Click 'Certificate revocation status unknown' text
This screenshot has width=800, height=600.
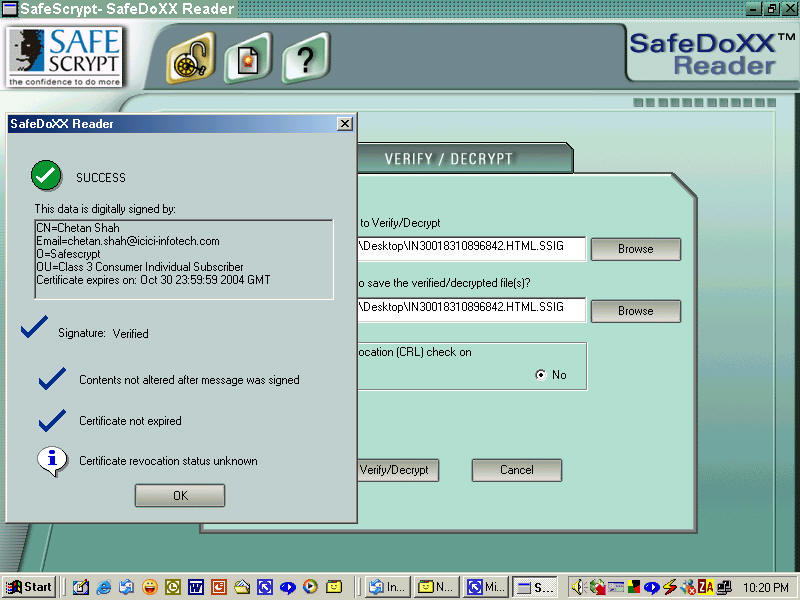(x=168, y=461)
